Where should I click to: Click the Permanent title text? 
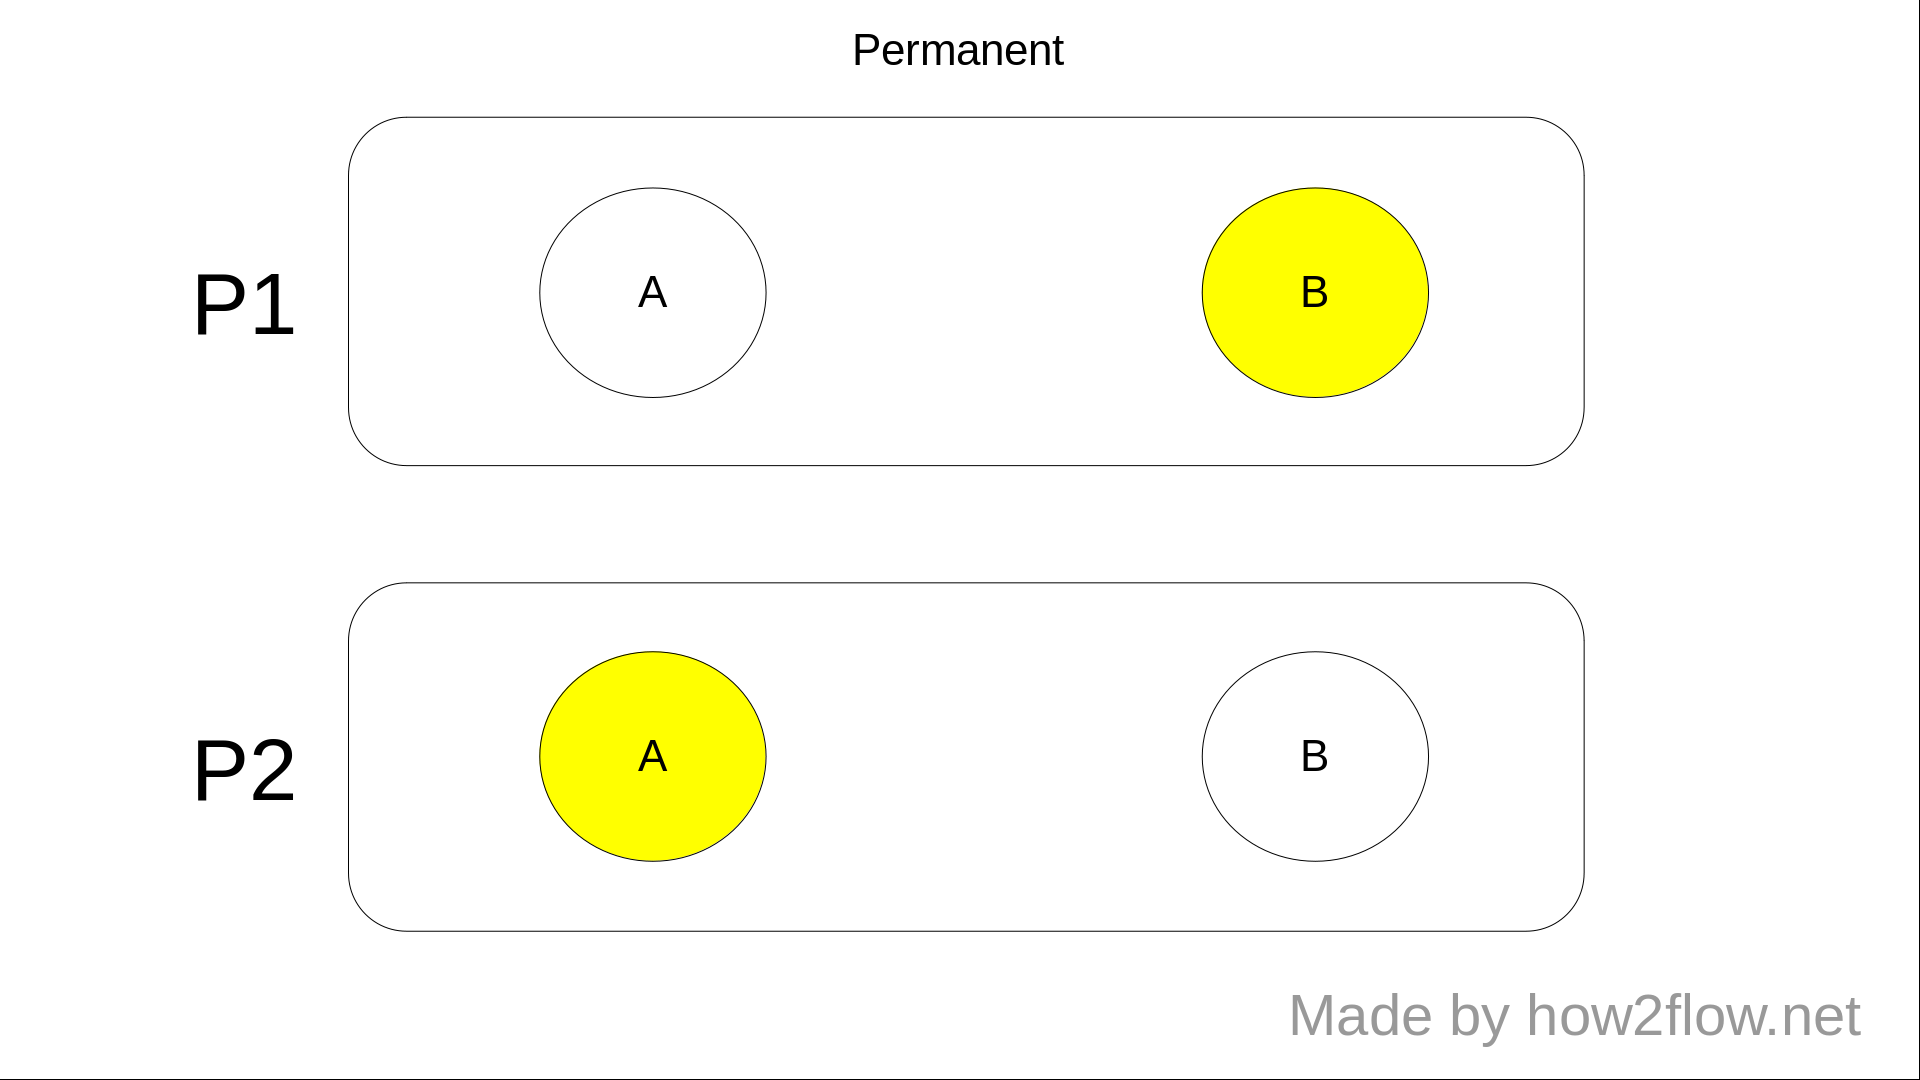(957, 50)
